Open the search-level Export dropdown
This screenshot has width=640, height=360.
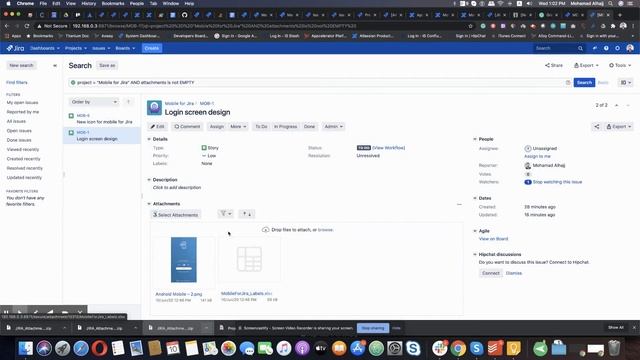coord(586,65)
